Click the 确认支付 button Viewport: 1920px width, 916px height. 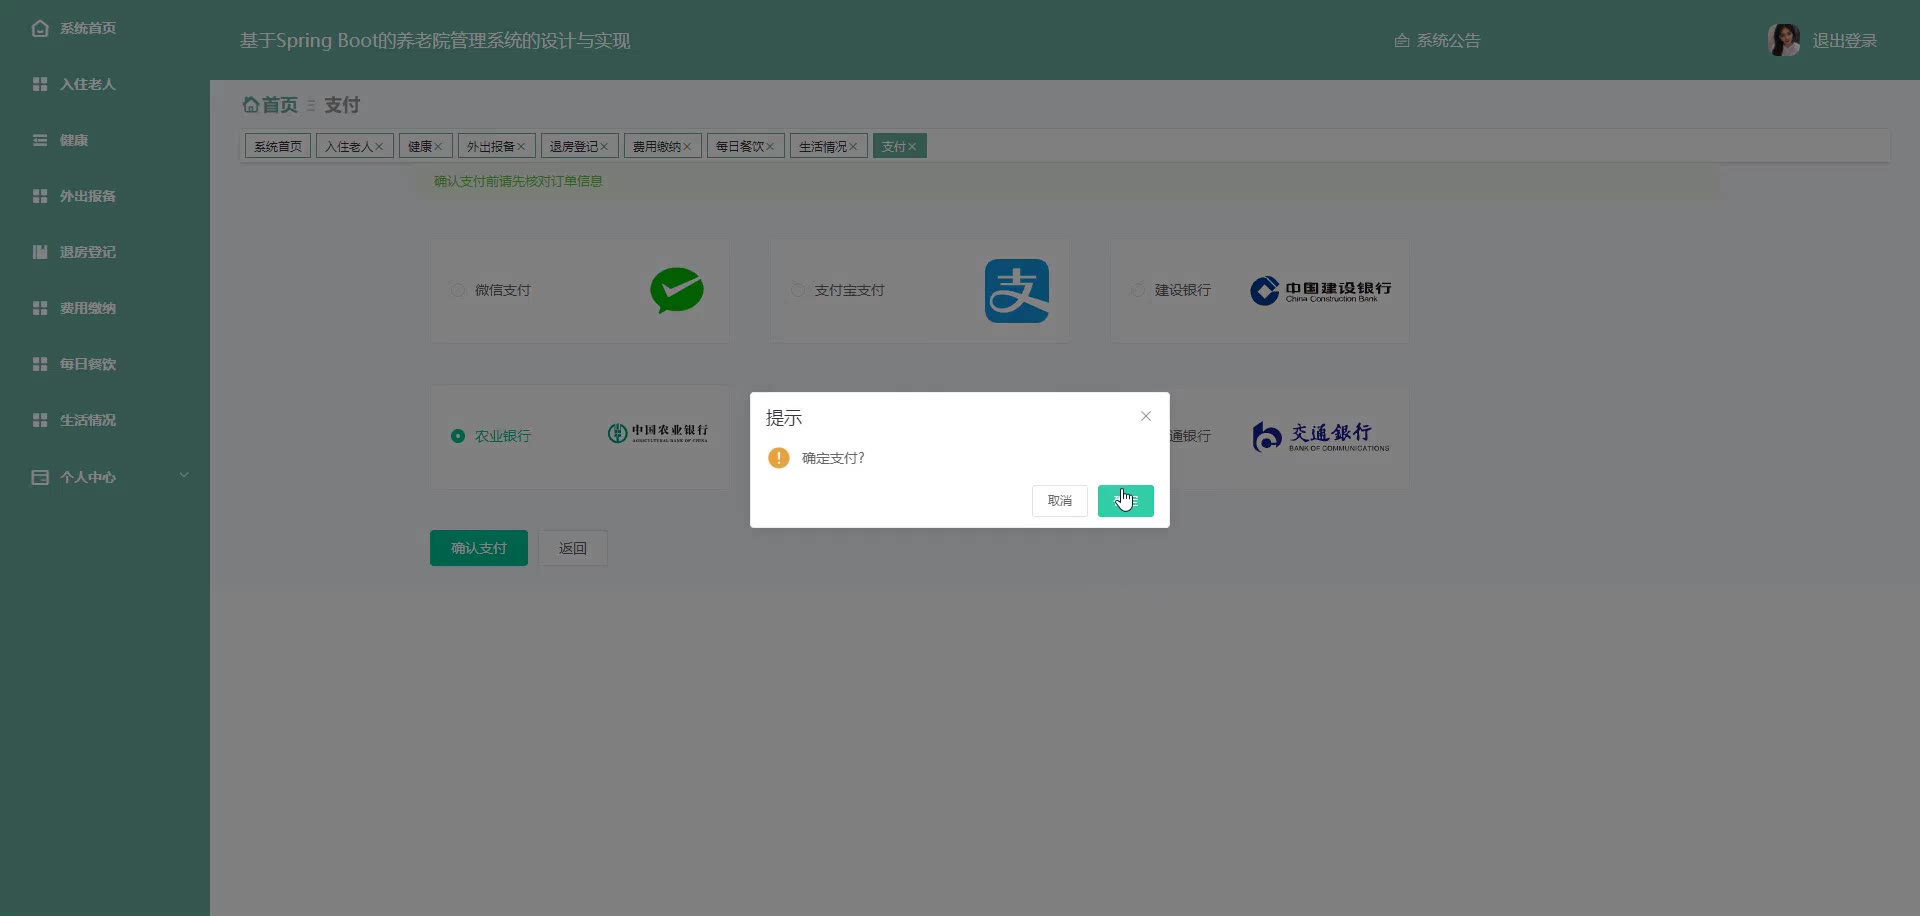coord(479,548)
